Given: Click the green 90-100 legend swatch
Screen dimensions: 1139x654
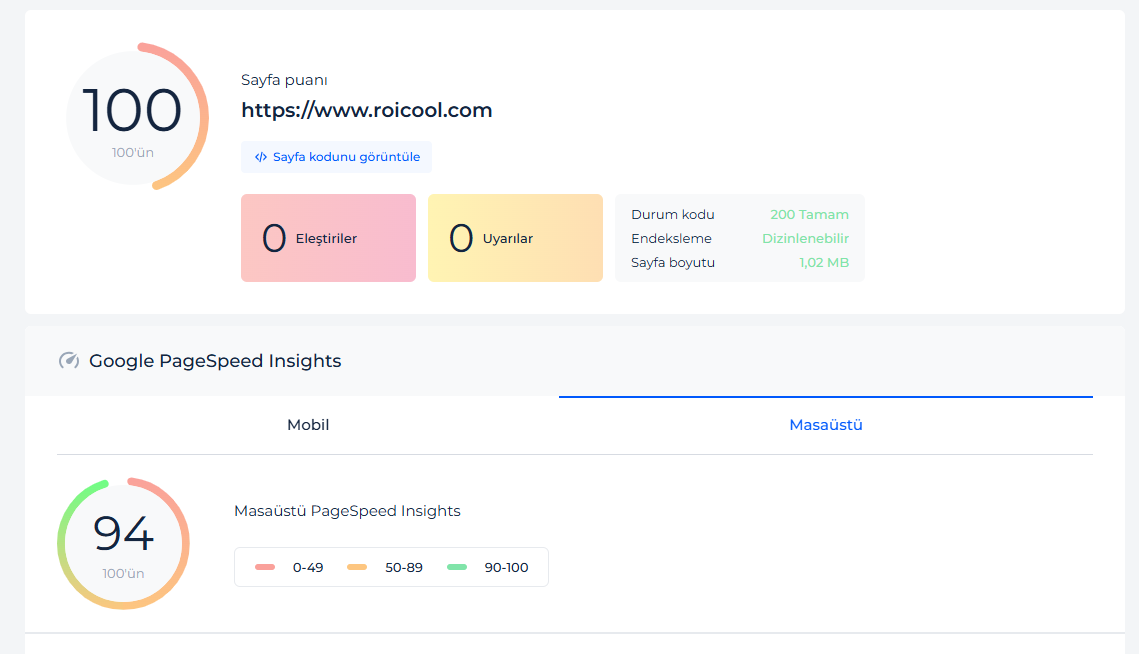Looking at the screenshot, I should click(x=457, y=567).
